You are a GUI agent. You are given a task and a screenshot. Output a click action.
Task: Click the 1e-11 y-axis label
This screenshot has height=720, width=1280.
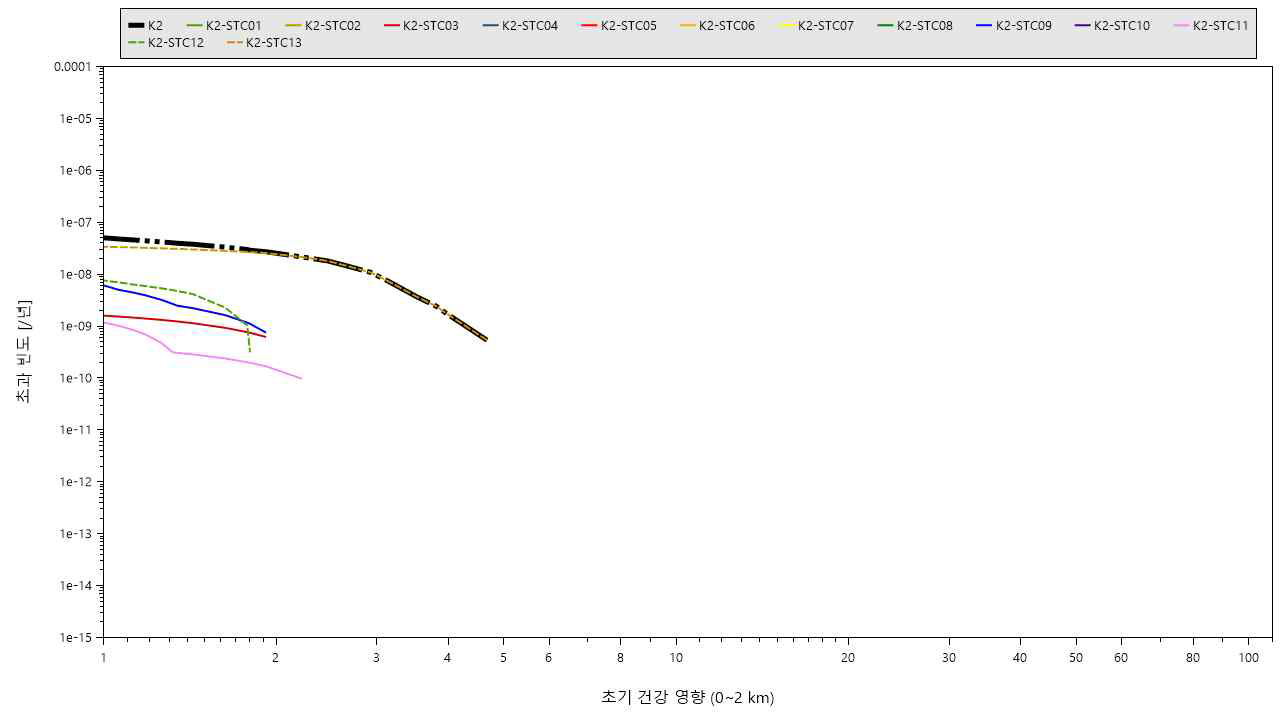click(x=75, y=430)
